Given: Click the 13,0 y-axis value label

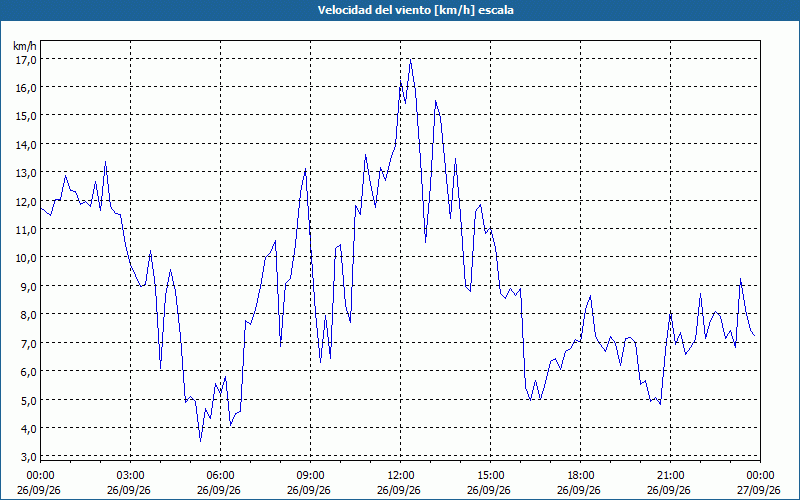Looking at the screenshot, I should pyautogui.click(x=27, y=172).
